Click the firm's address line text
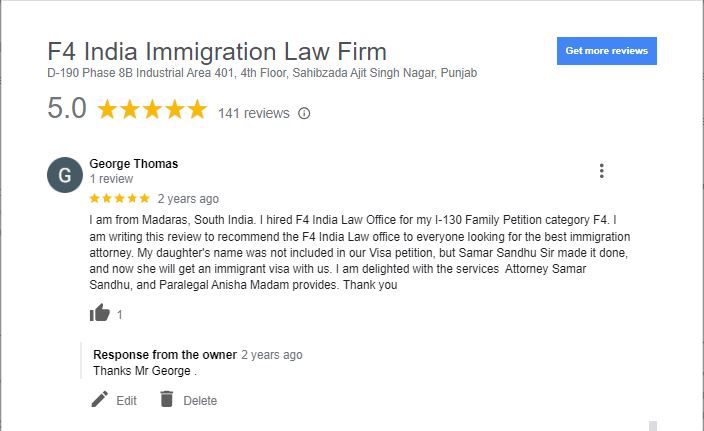 point(262,73)
